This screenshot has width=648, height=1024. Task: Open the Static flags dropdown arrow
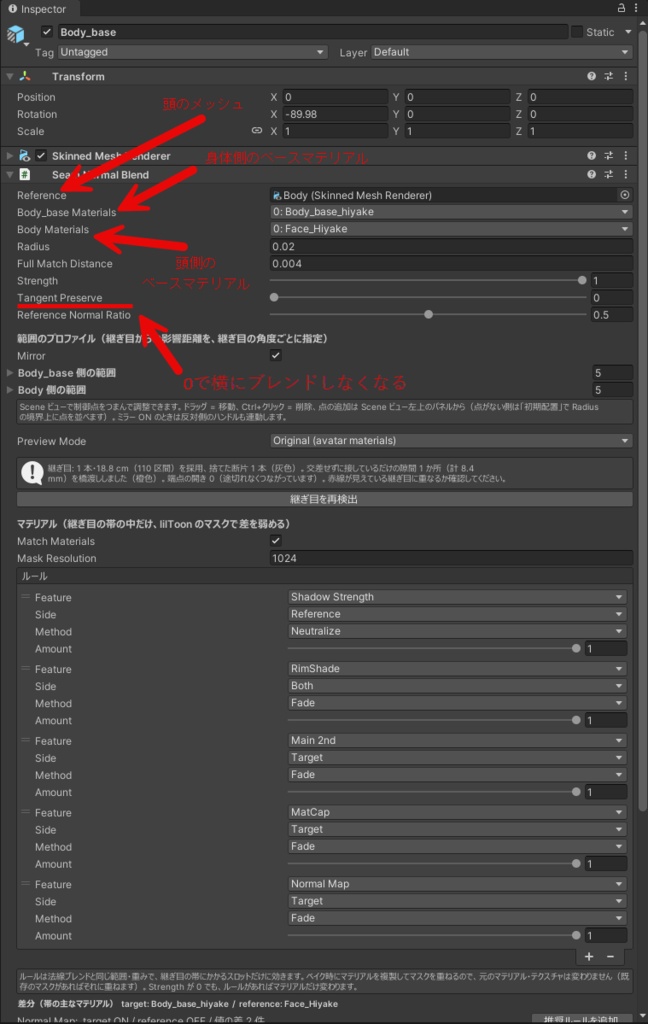click(628, 31)
